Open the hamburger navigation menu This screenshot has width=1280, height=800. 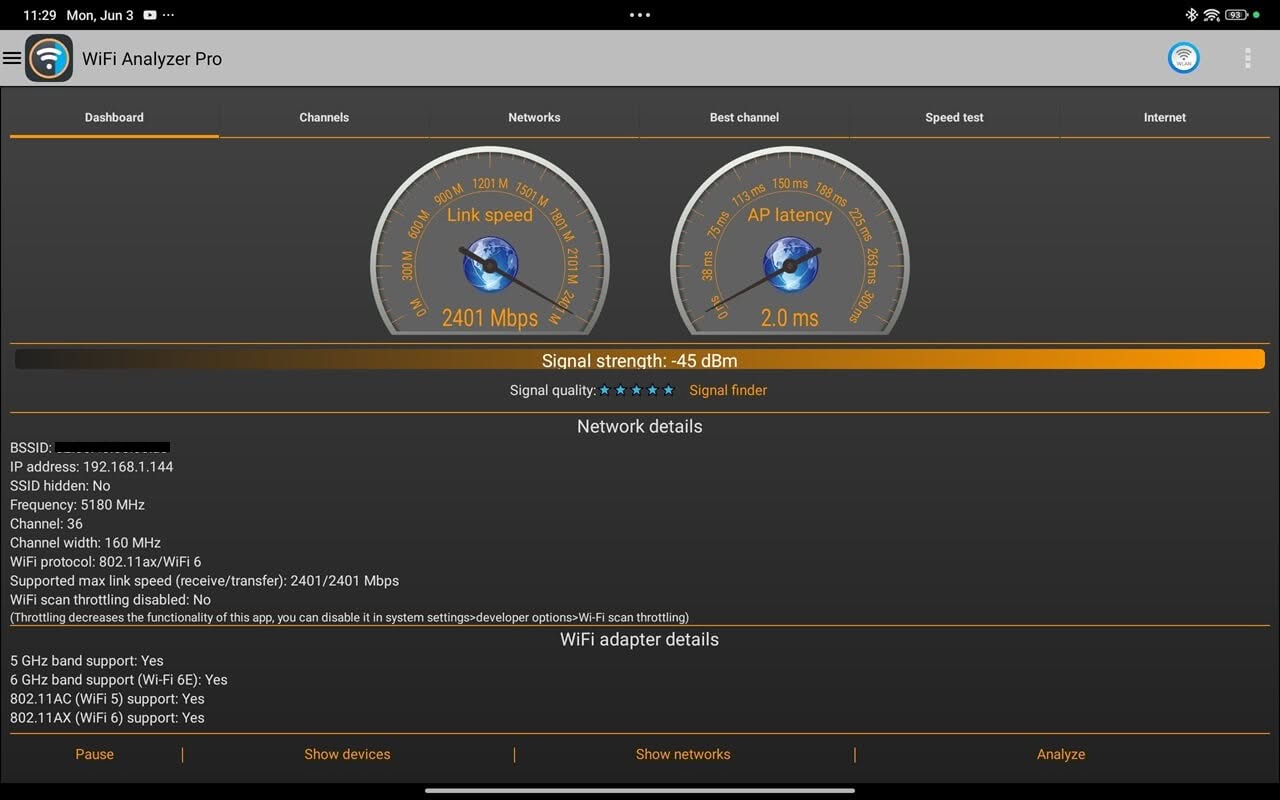point(12,58)
